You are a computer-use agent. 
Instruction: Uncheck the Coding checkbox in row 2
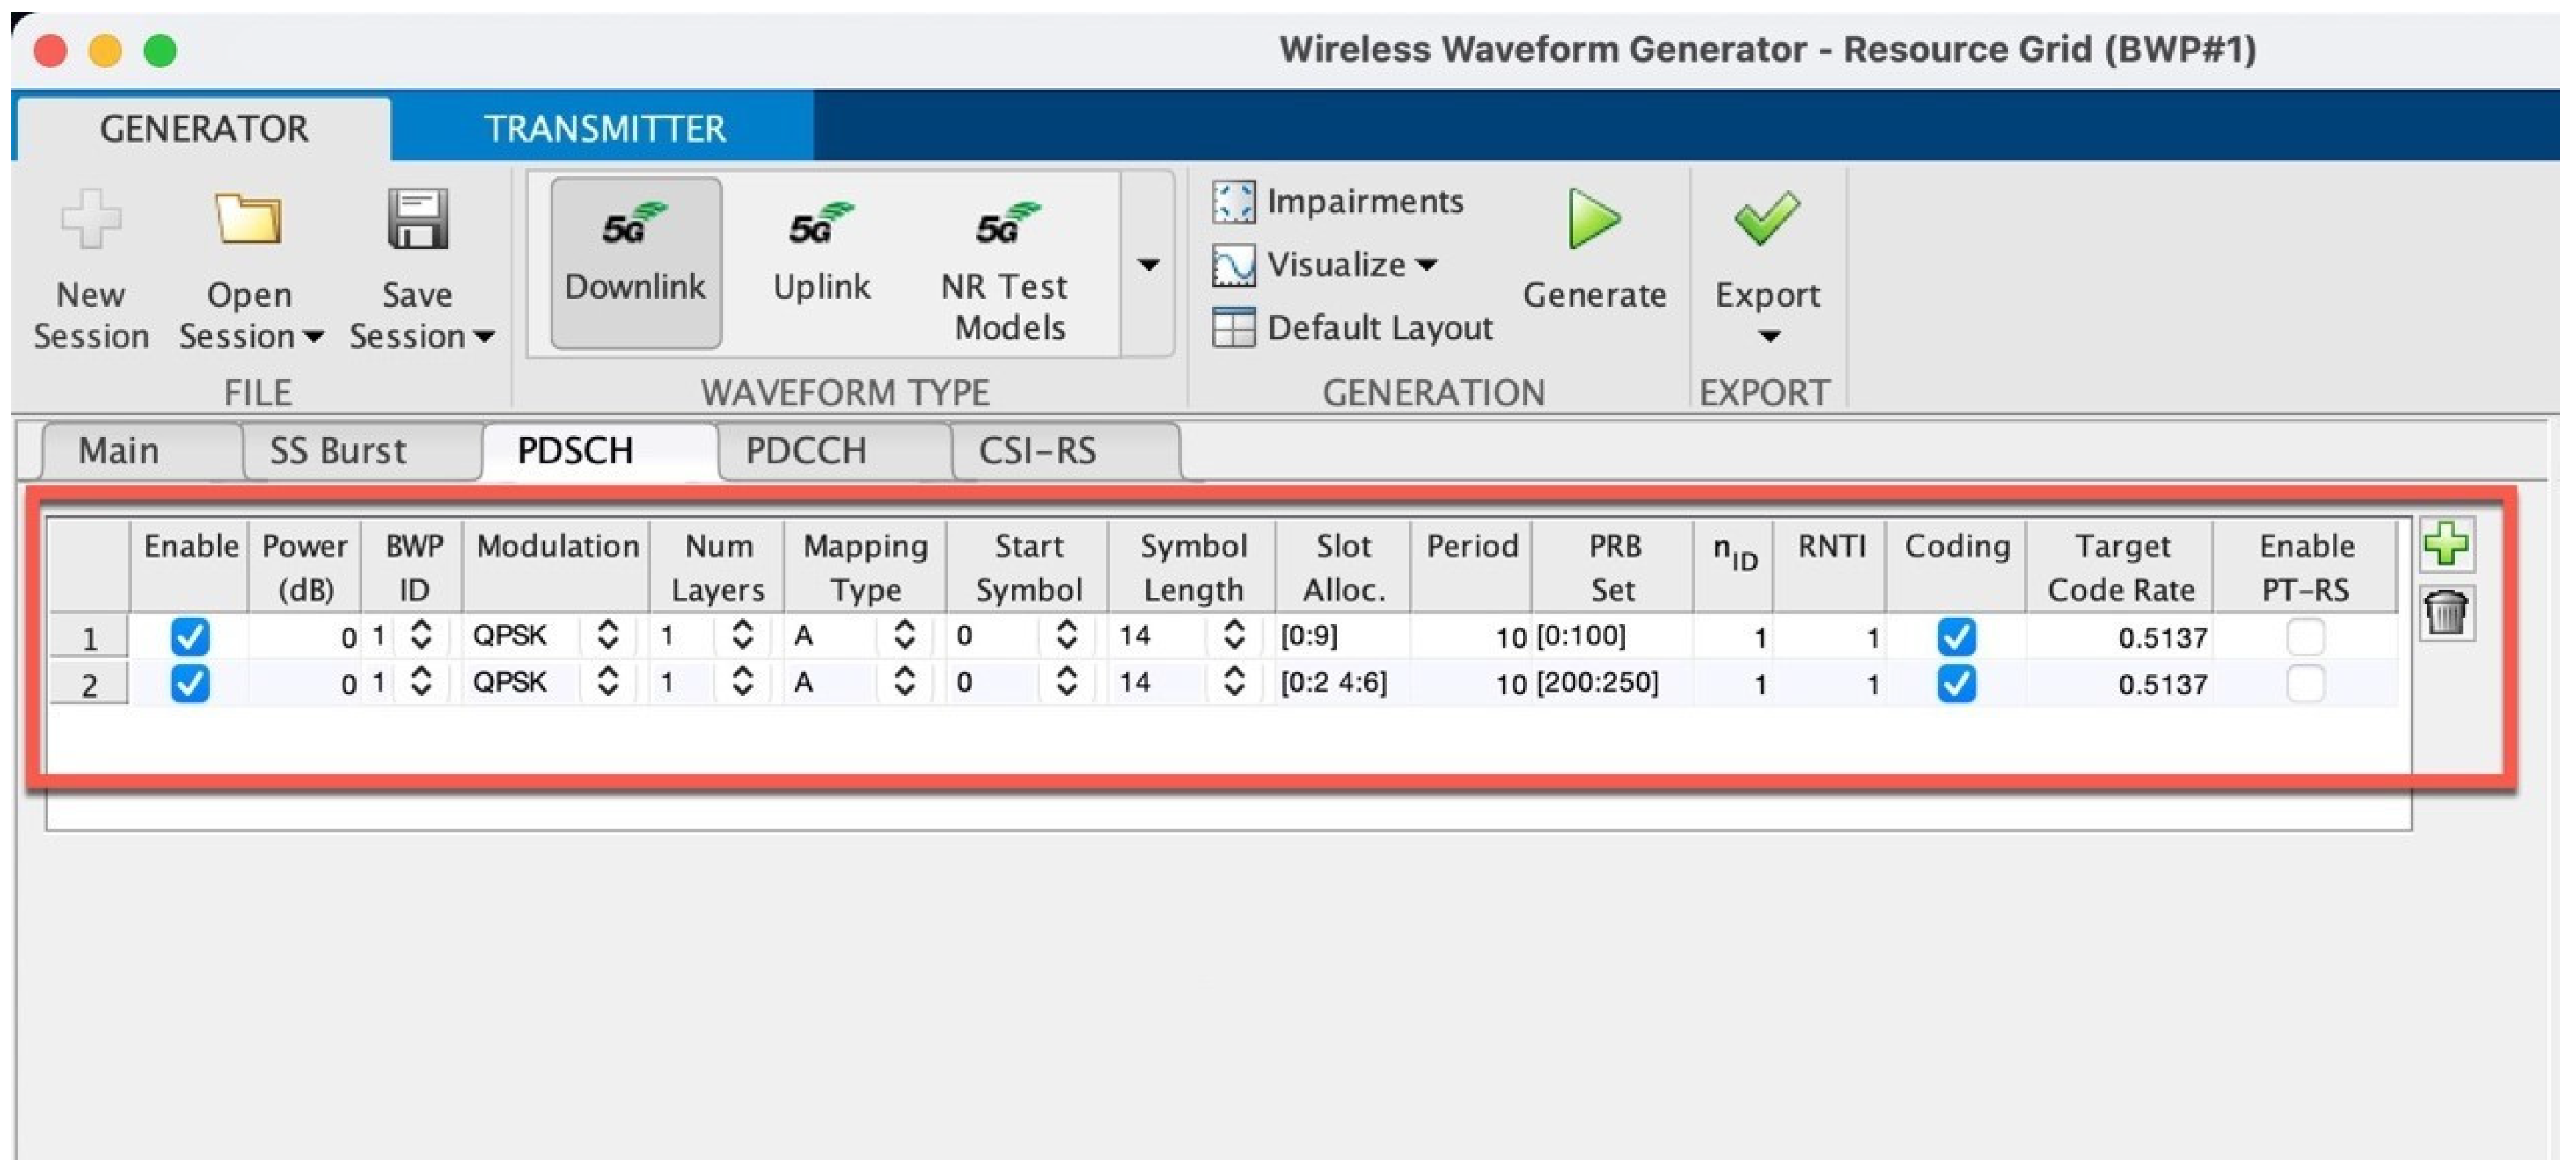click(1956, 684)
